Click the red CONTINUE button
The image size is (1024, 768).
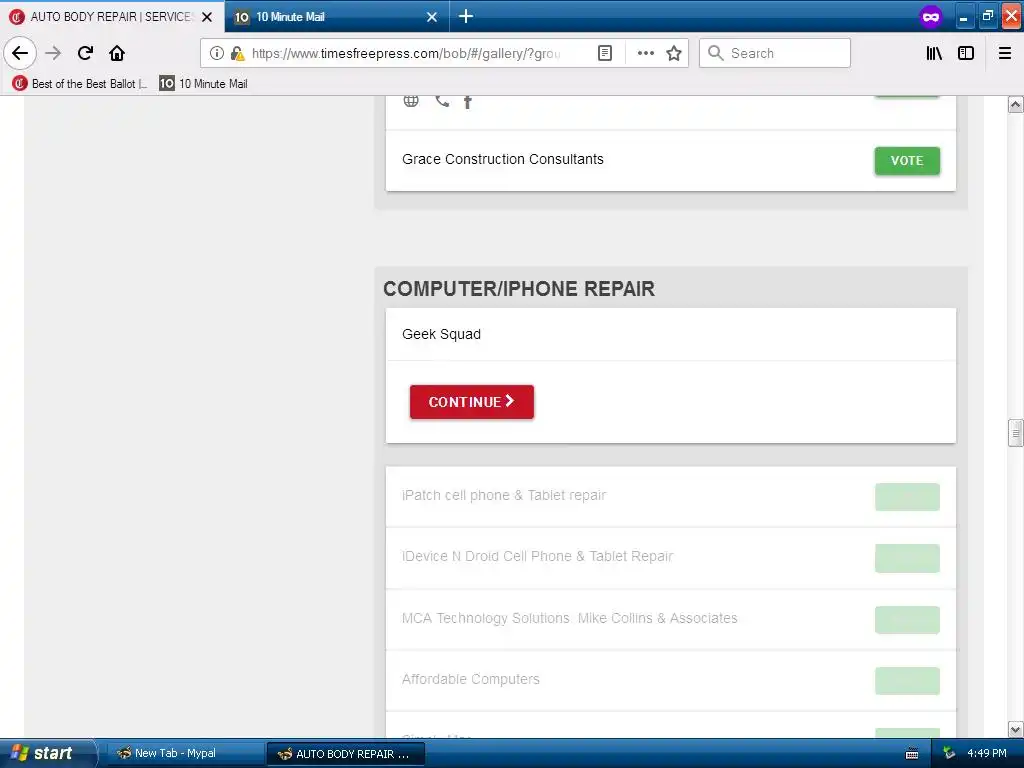[472, 402]
